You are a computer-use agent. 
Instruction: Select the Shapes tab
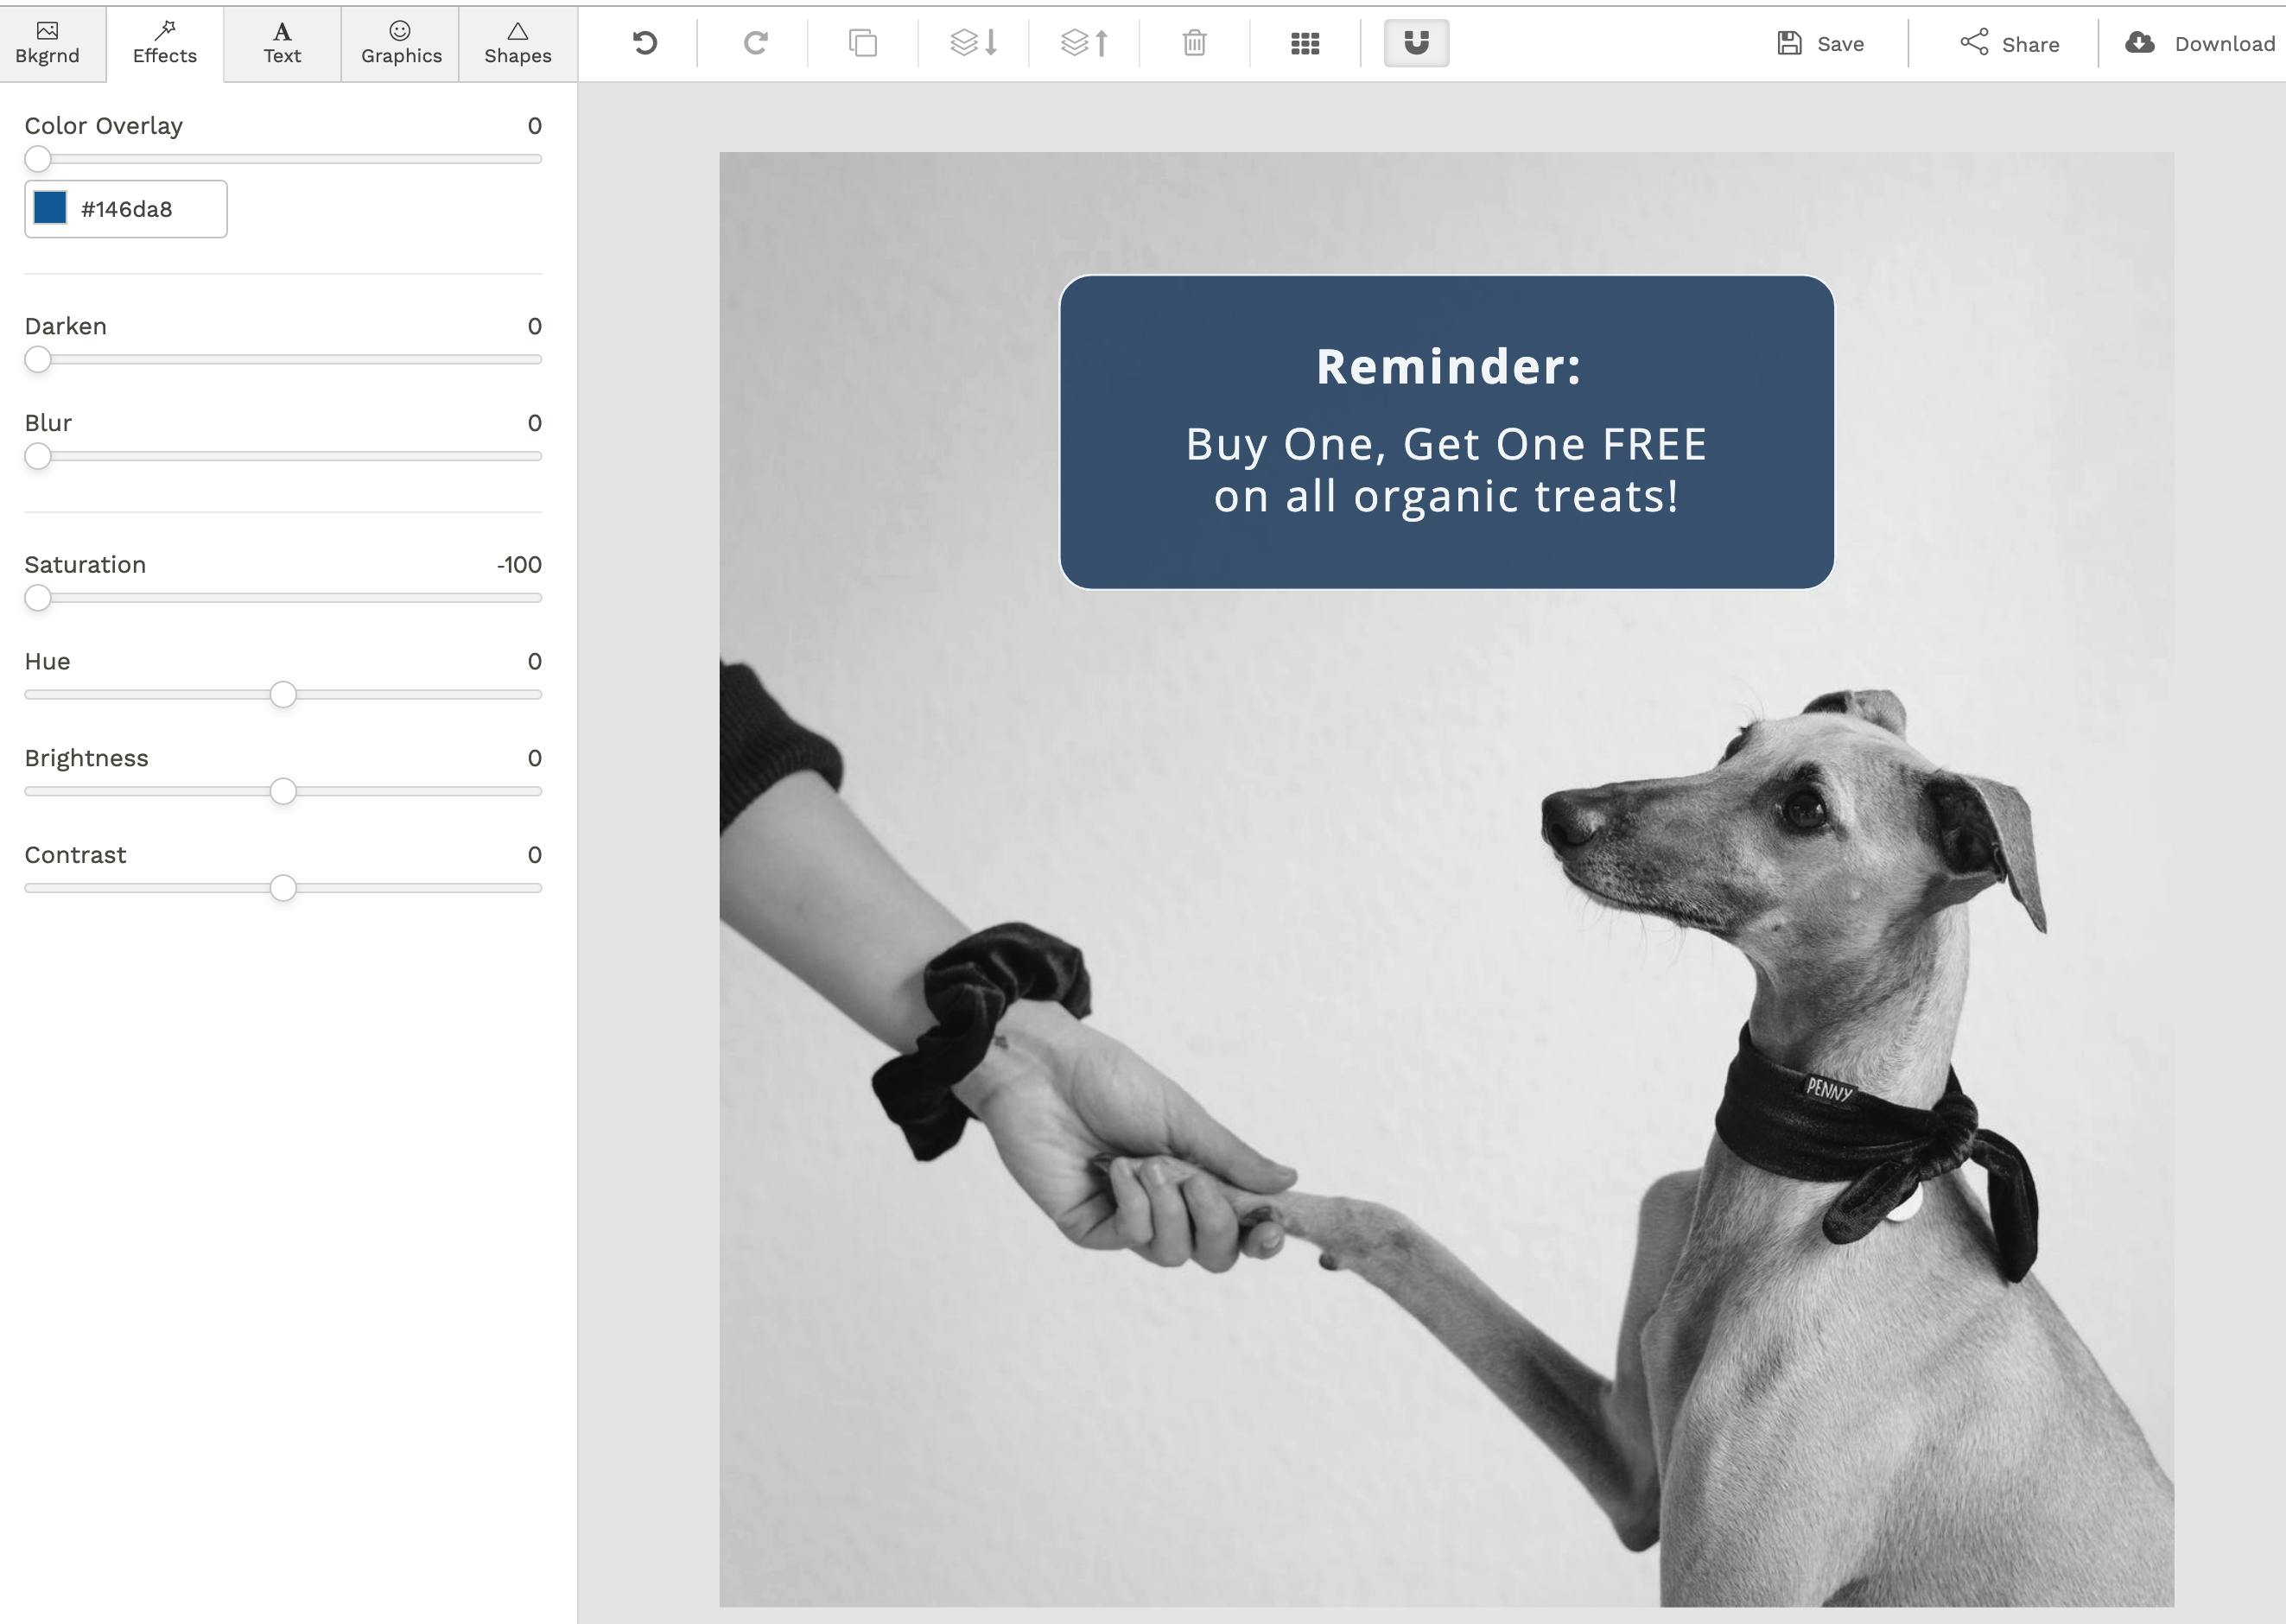pos(518,43)
